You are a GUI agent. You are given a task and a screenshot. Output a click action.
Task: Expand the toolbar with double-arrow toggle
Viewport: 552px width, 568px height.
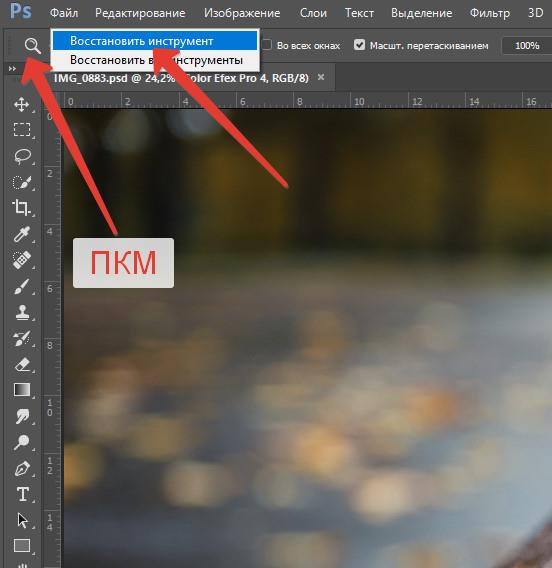coord(12,68)
